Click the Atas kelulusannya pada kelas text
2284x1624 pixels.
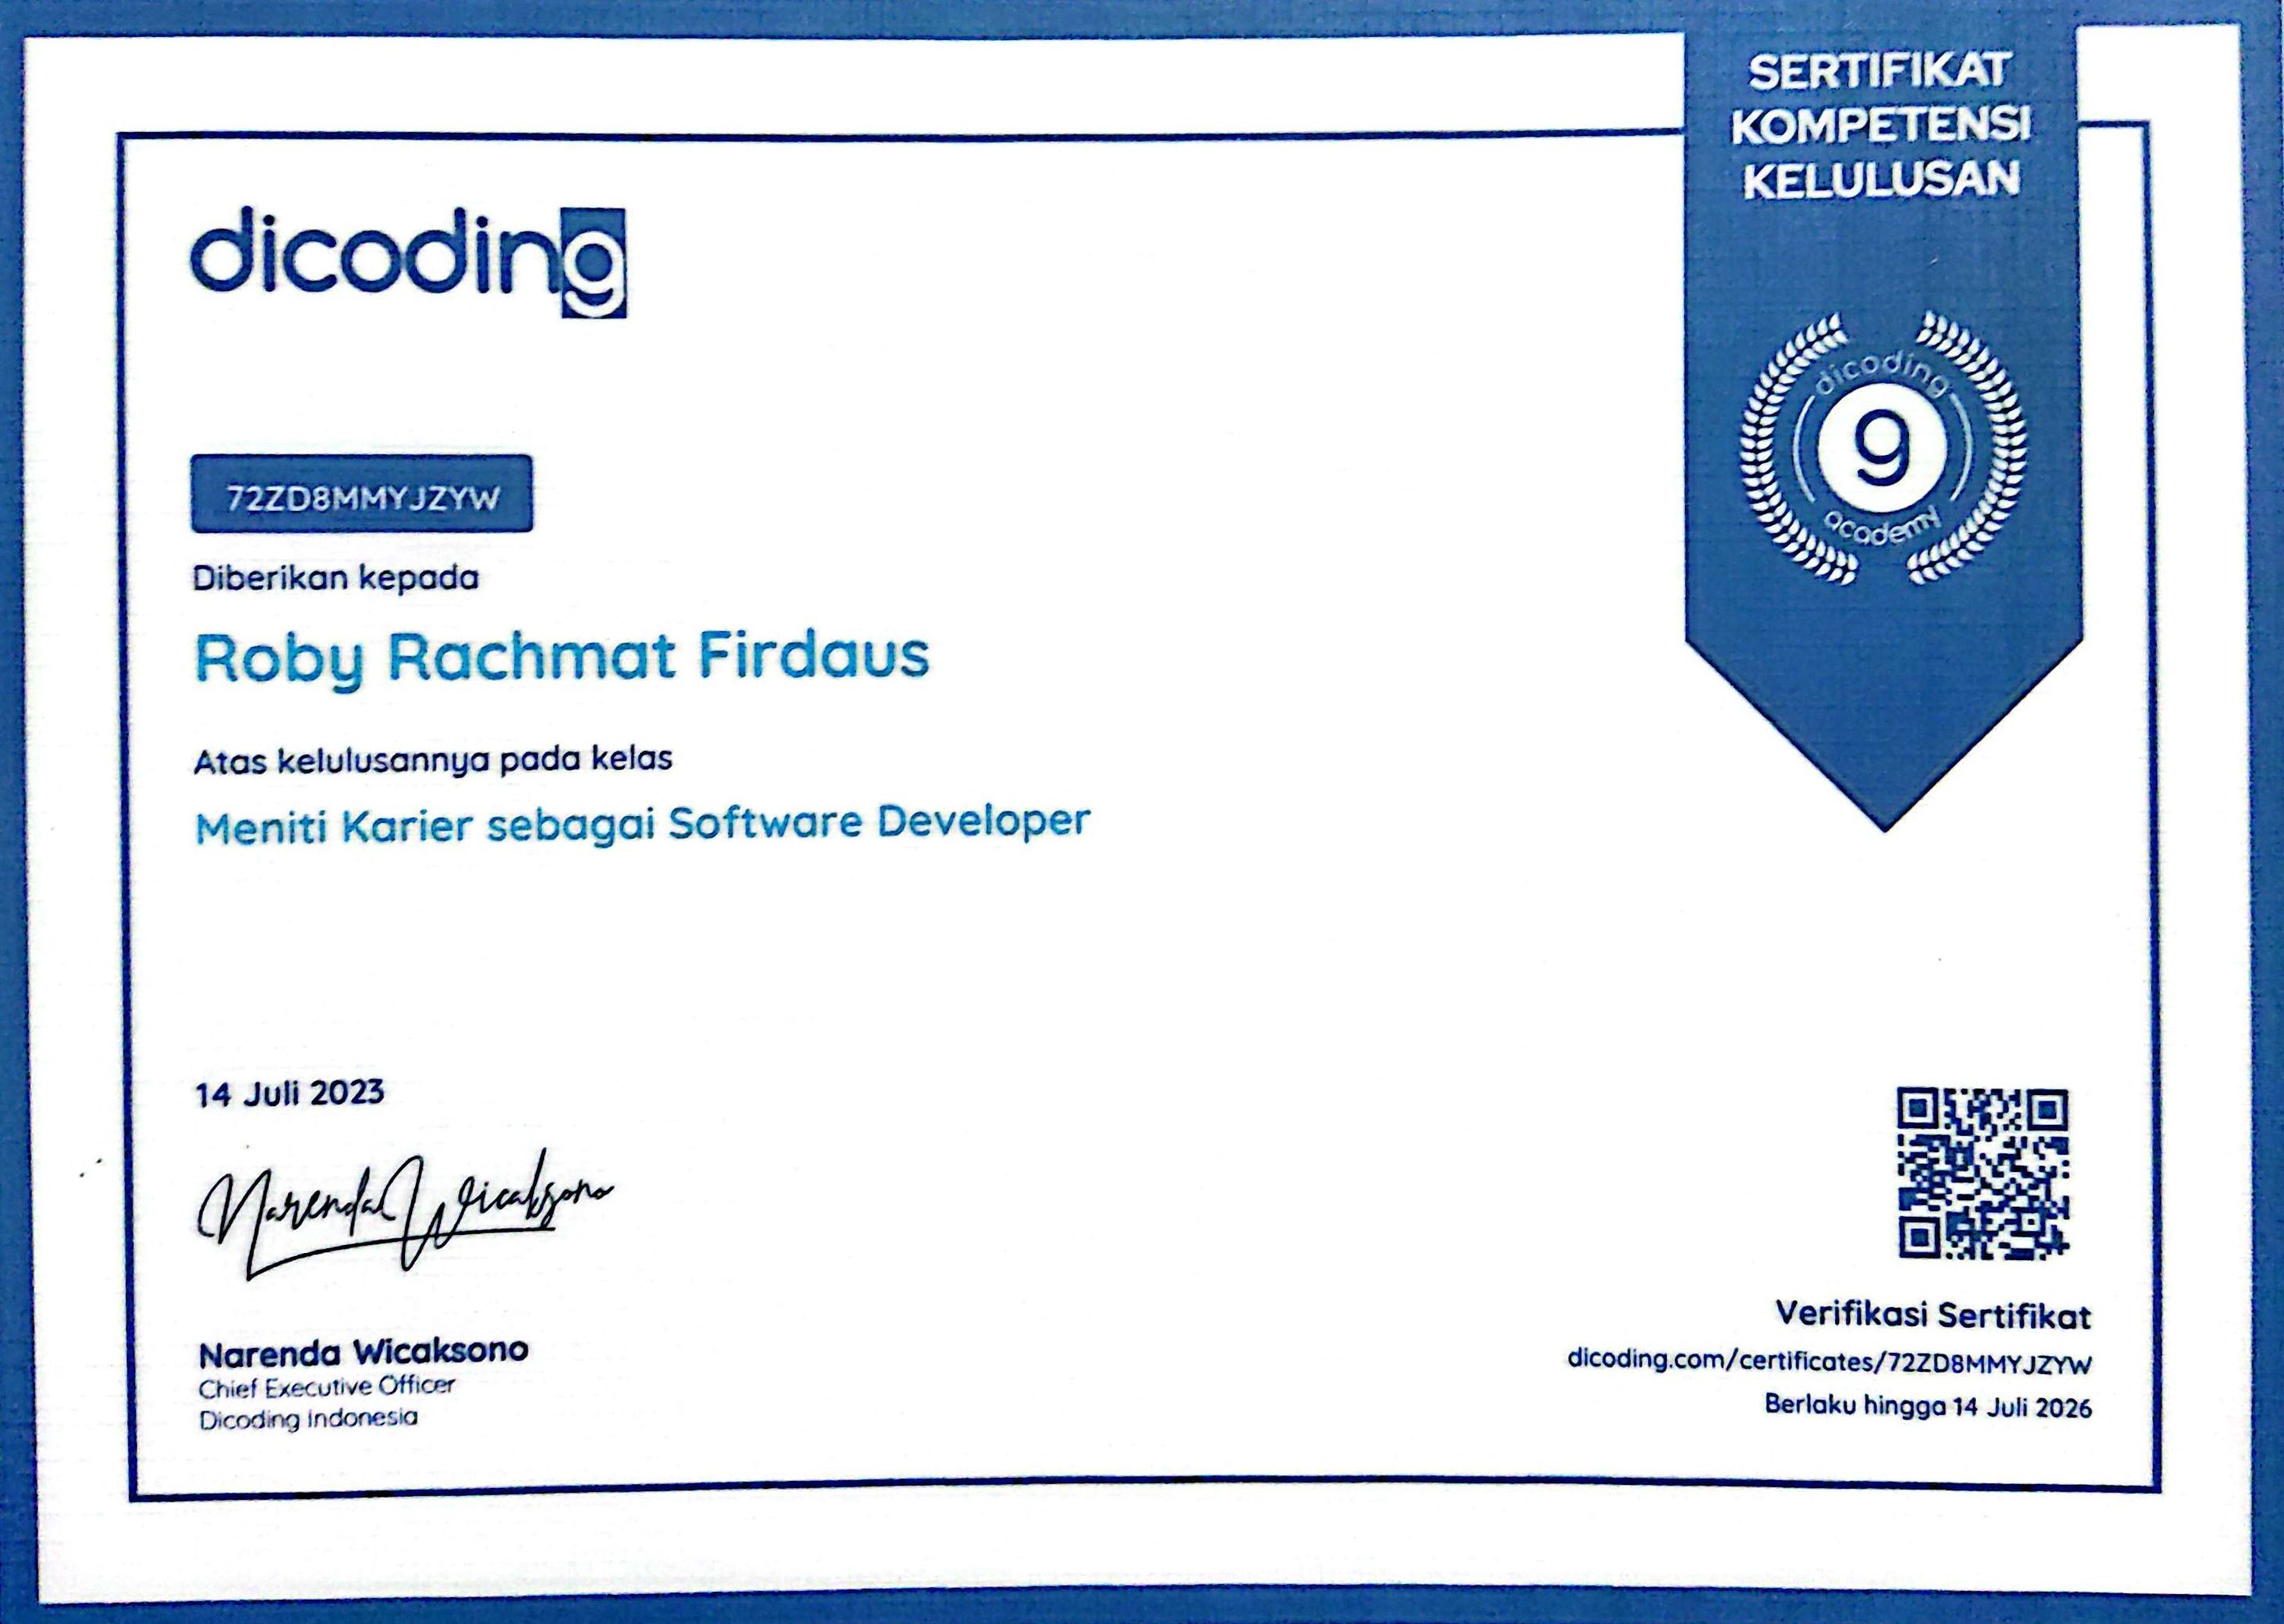(x=432, y=759)
